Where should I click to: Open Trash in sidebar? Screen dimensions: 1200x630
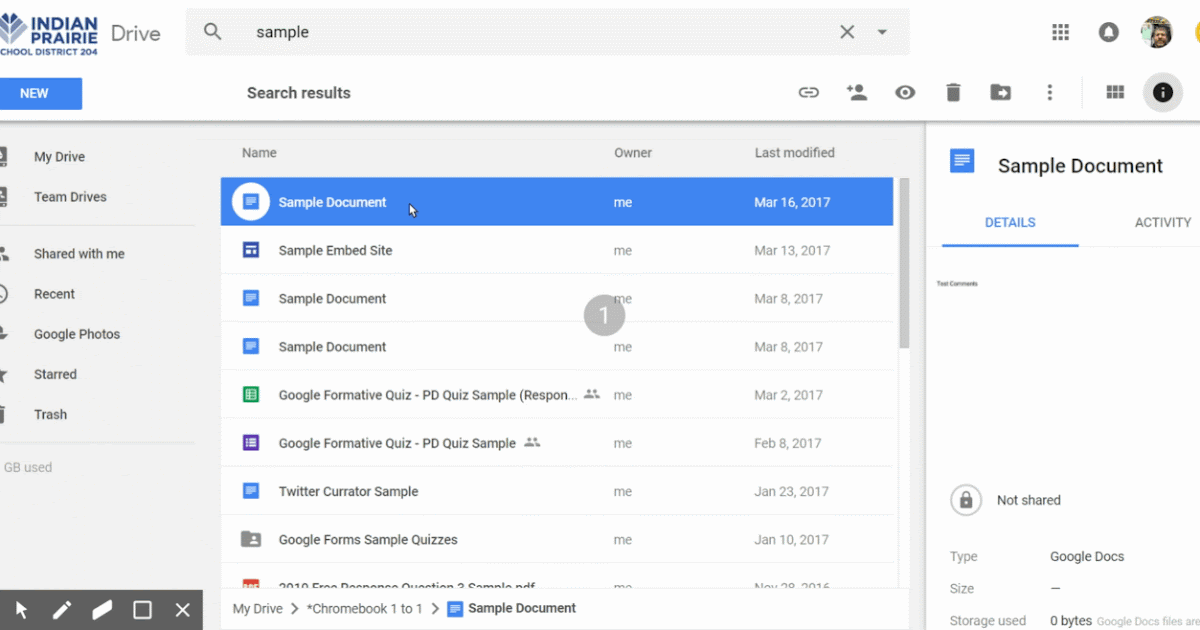point(50,414)
